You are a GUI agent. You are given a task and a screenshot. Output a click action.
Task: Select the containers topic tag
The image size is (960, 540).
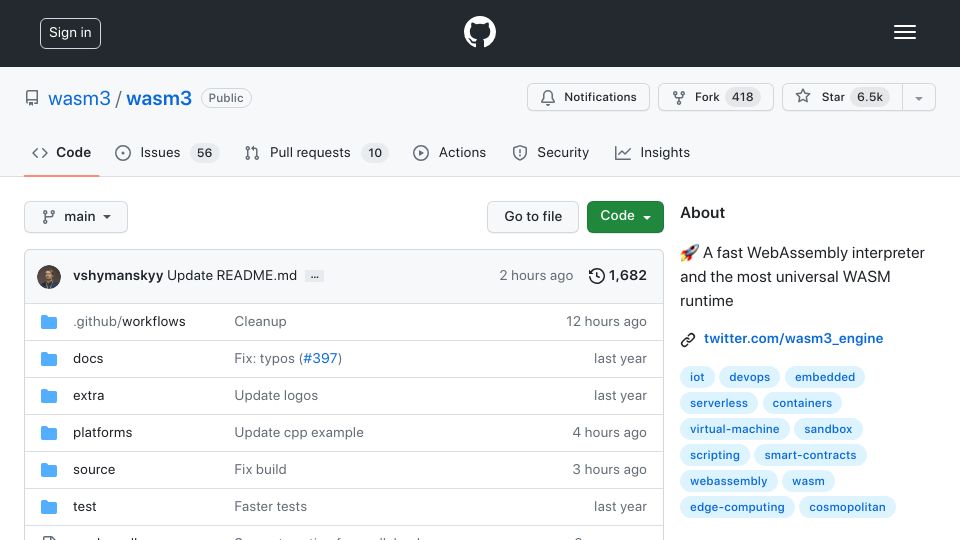(x=802, y=403)
